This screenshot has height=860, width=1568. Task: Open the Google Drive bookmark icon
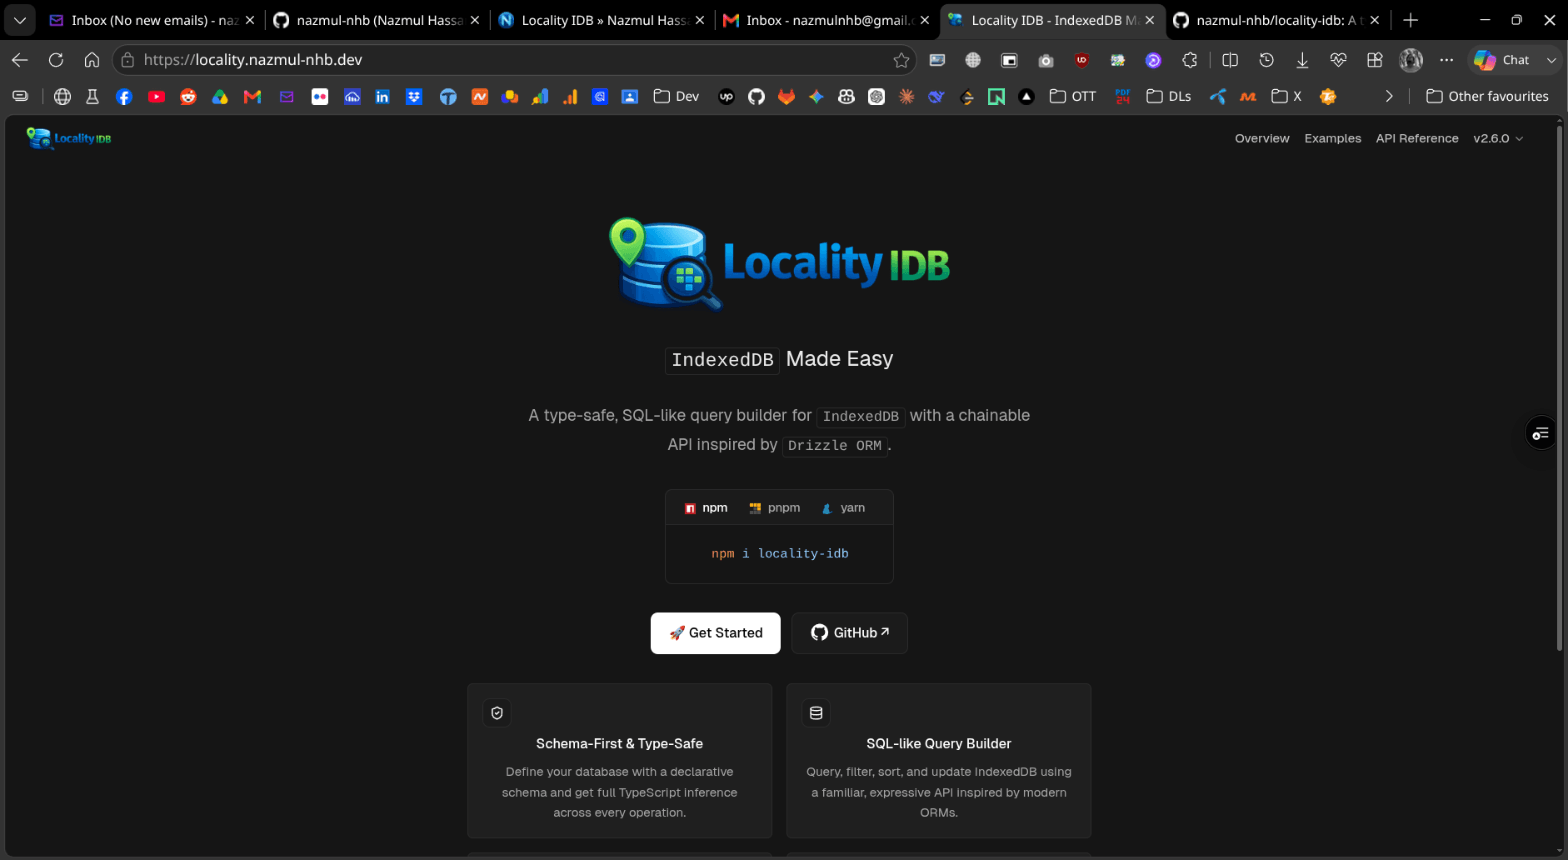tap(220, 97)
